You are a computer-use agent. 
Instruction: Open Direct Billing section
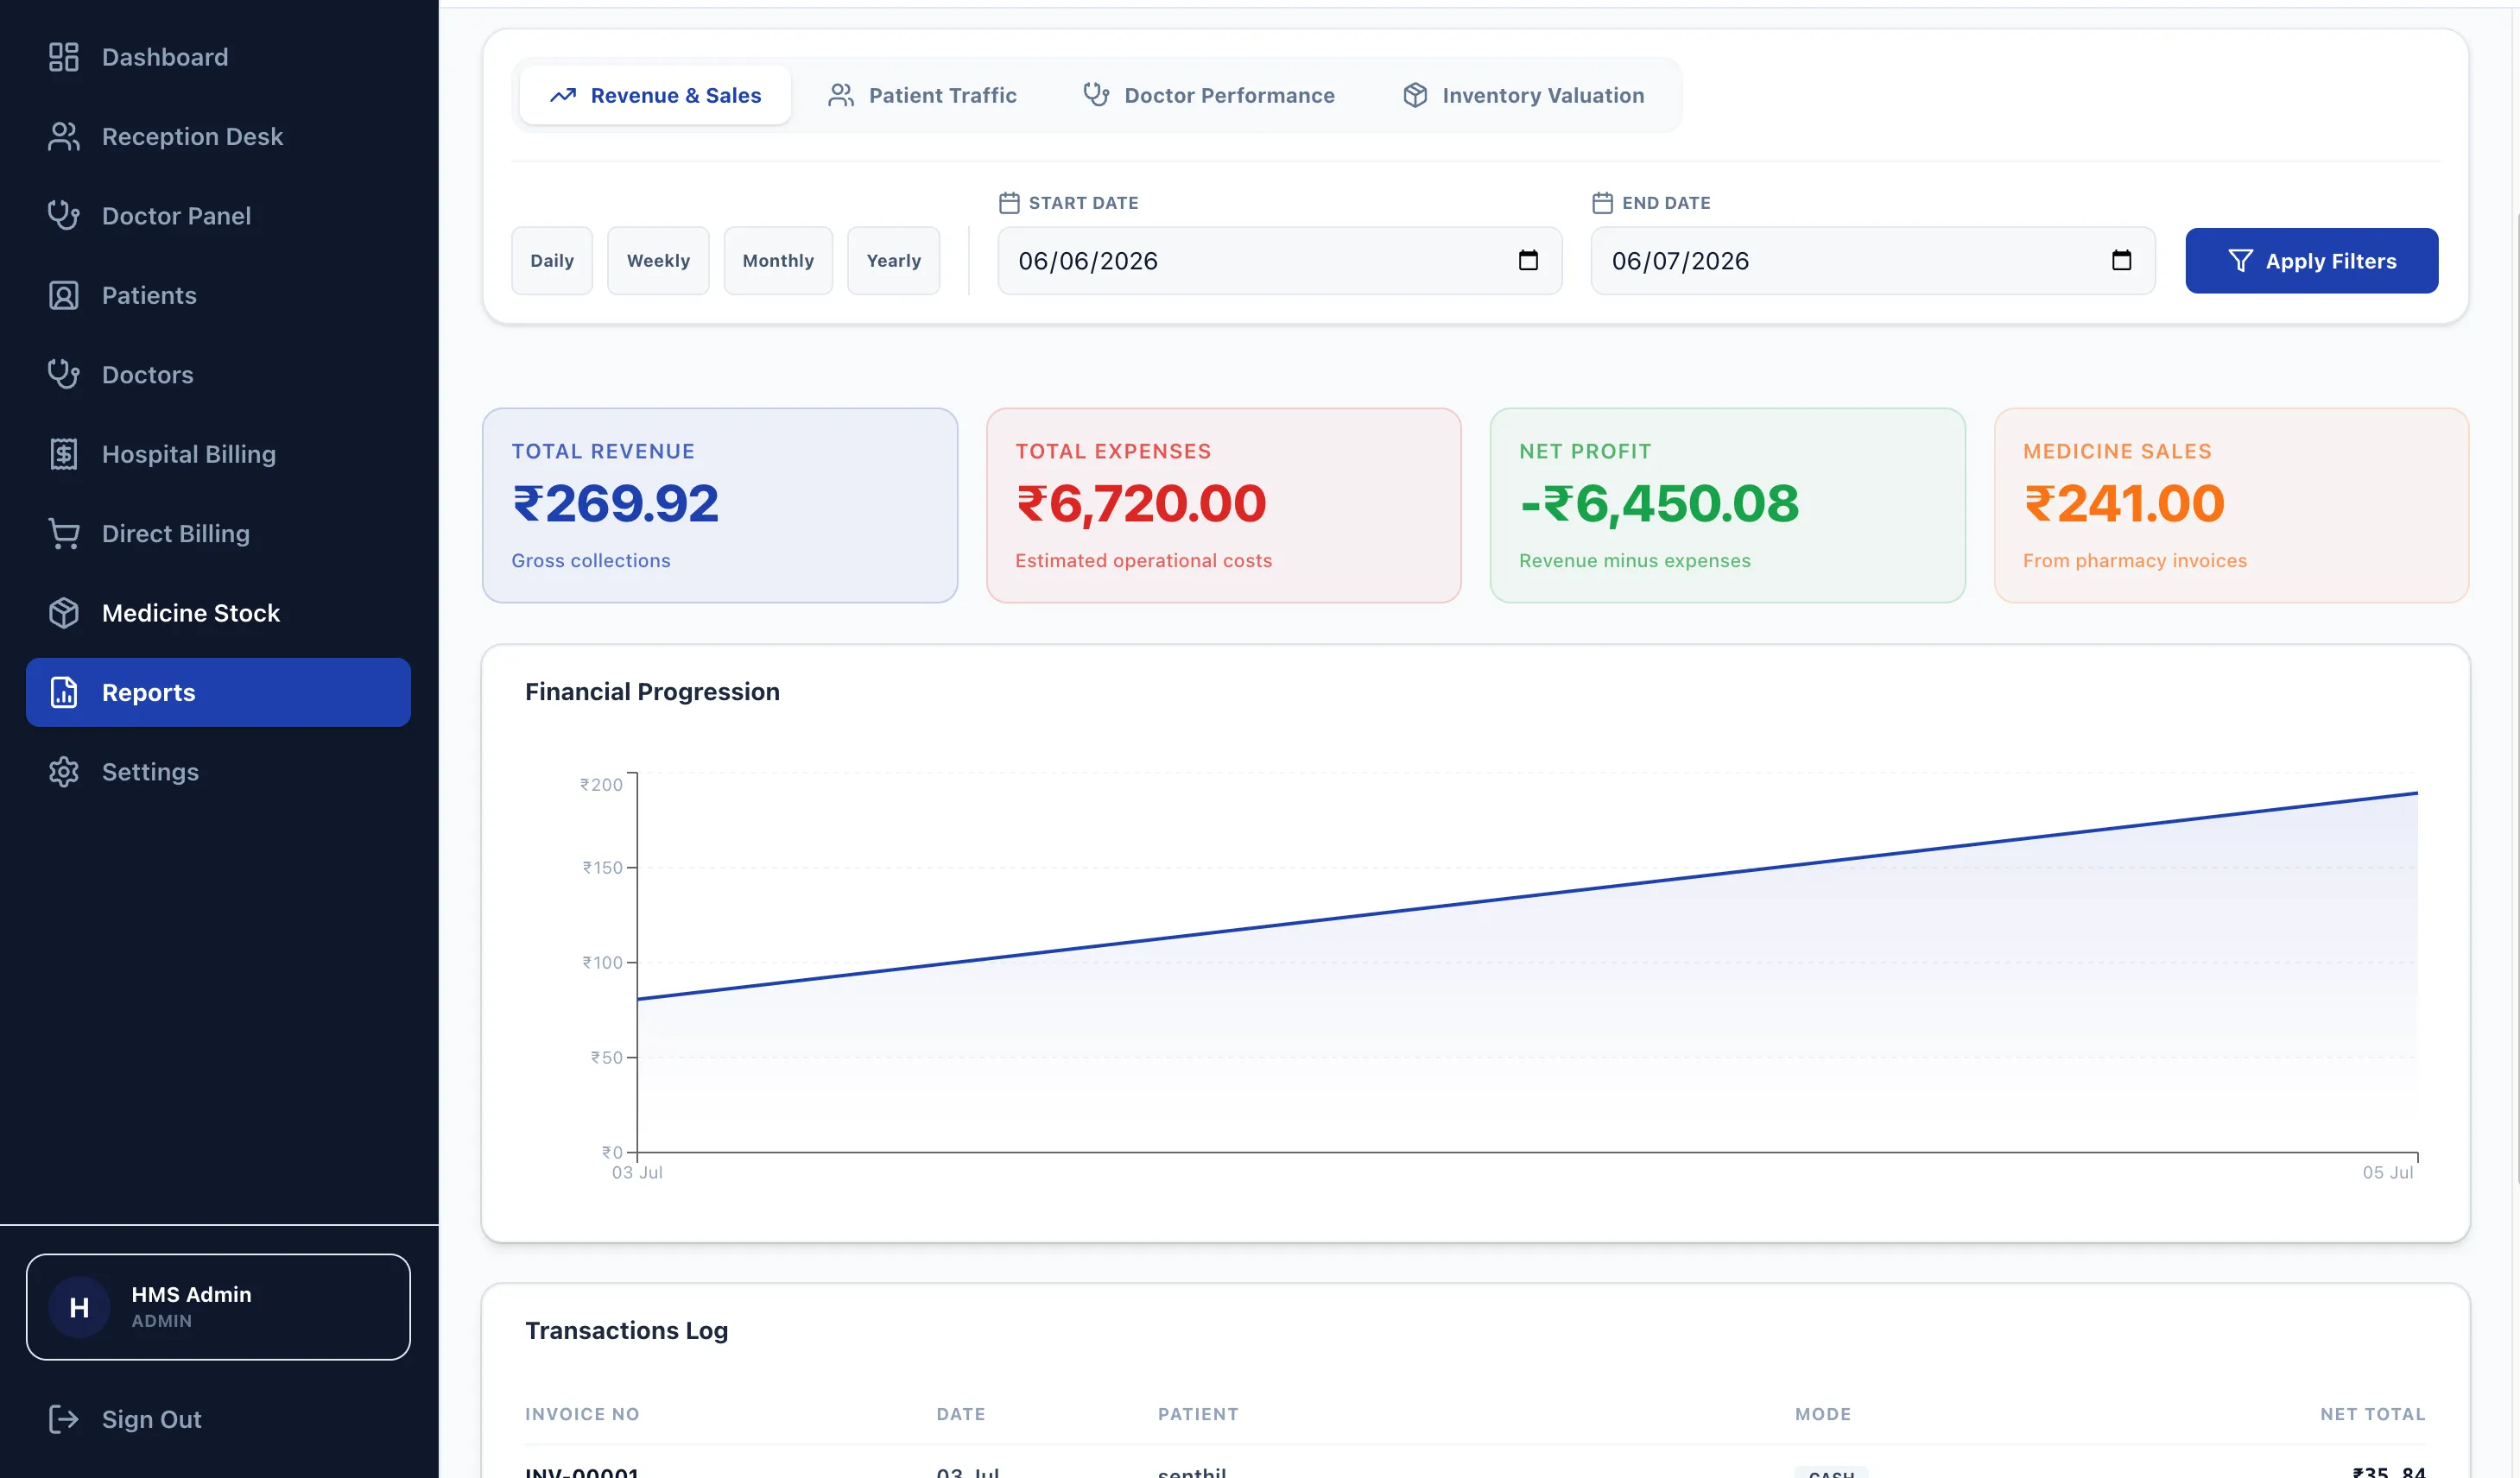pyautogui.click(x=218, y=533)
